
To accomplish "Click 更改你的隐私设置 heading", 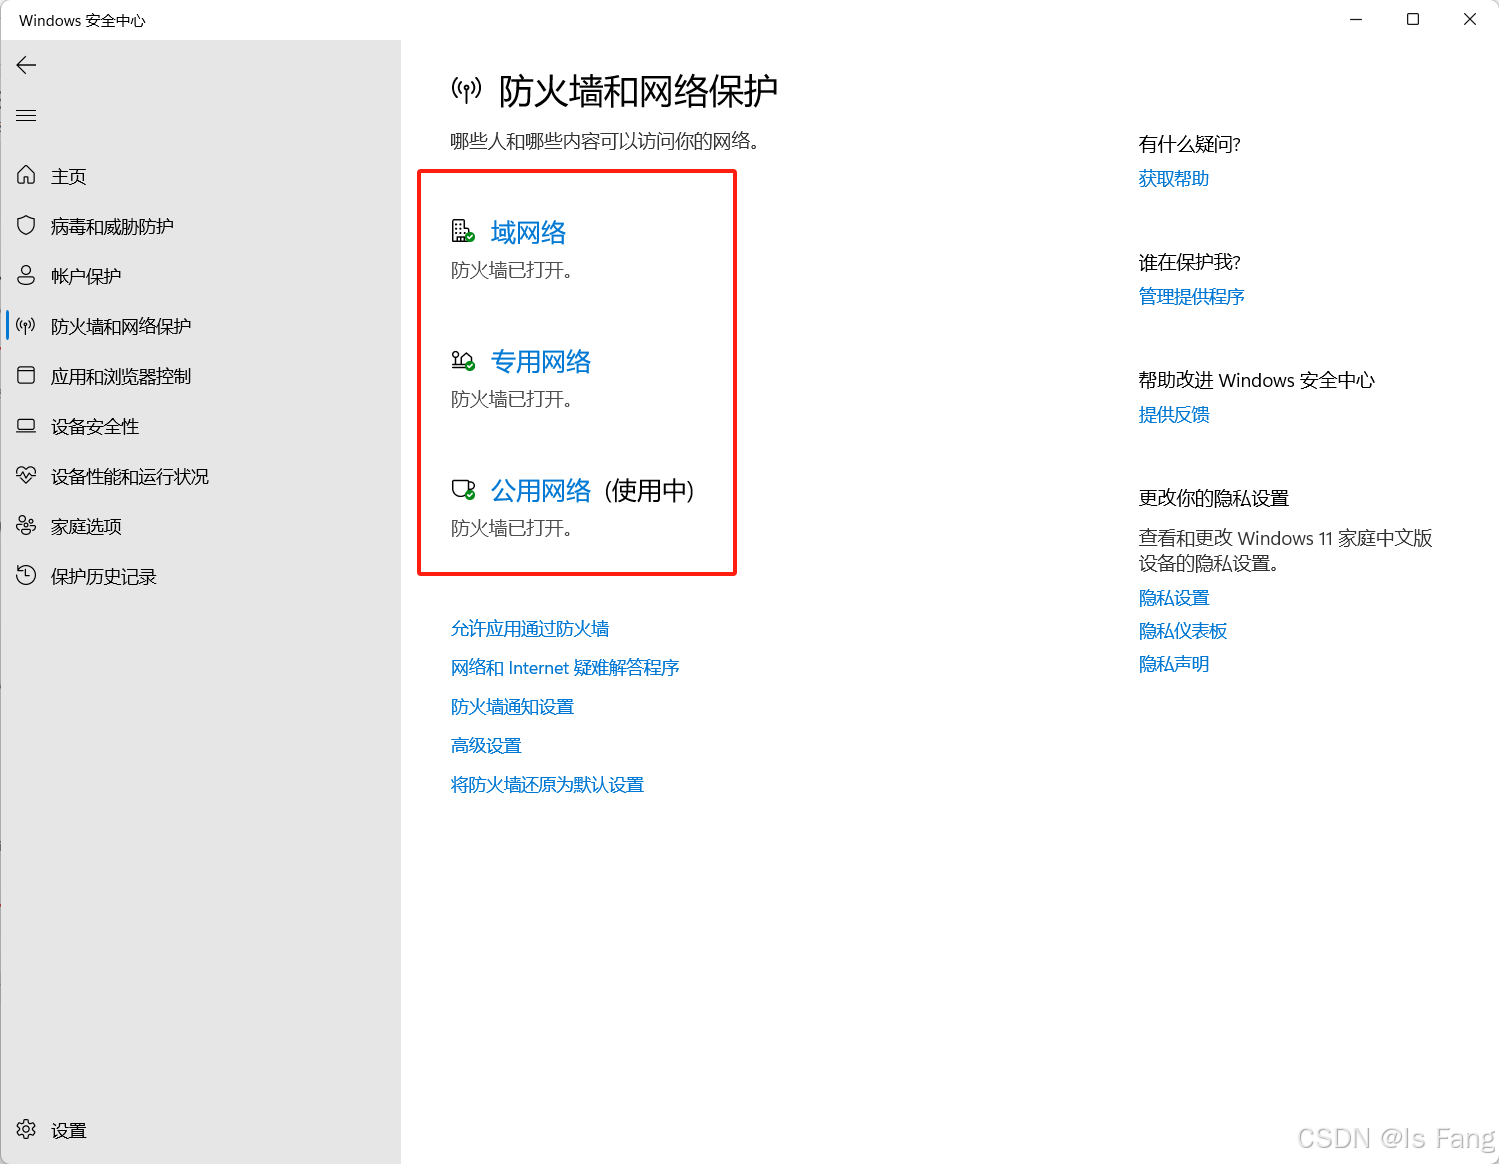I will point(1213,498).
